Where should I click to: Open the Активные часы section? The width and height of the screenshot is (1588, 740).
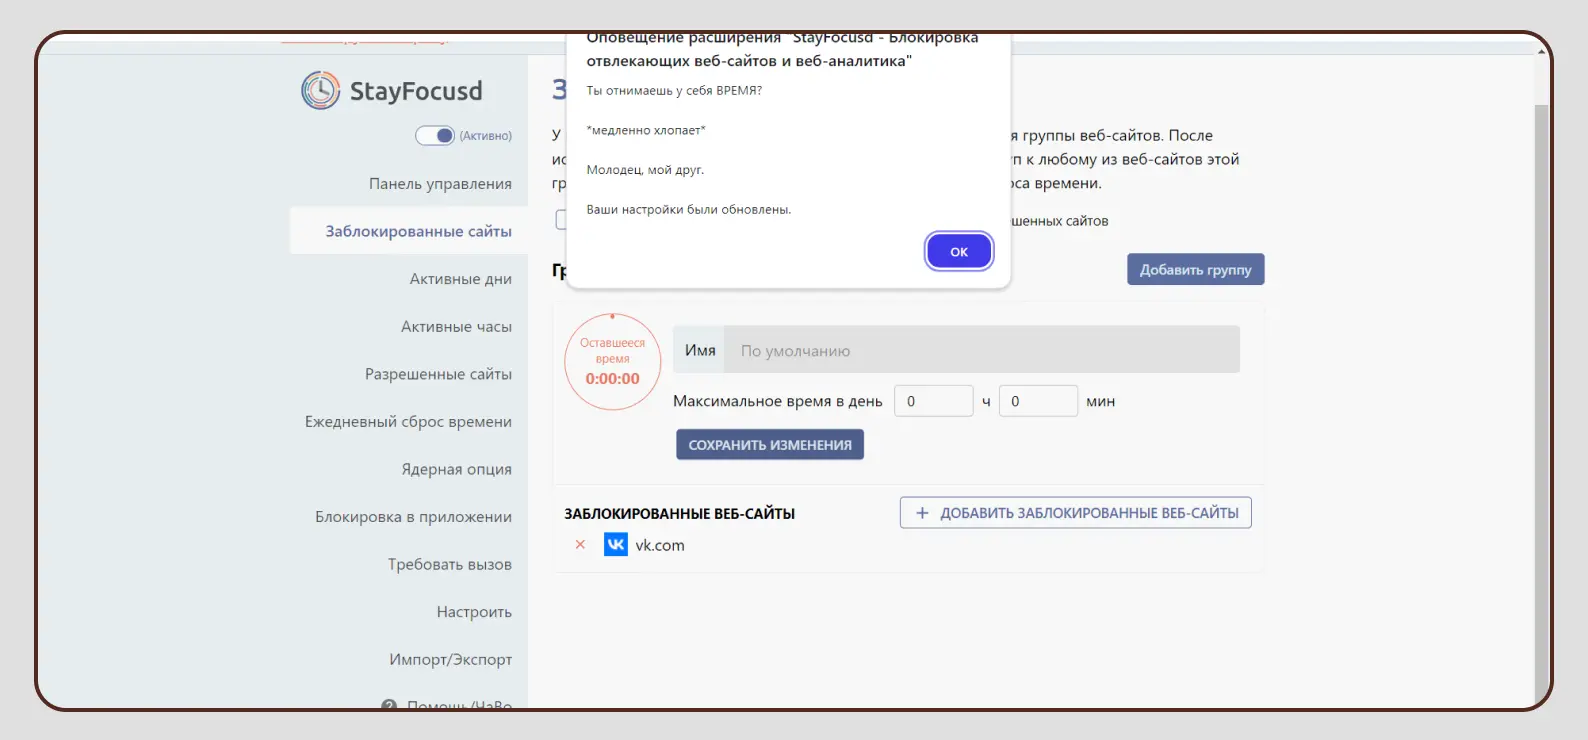coord(456,327)
